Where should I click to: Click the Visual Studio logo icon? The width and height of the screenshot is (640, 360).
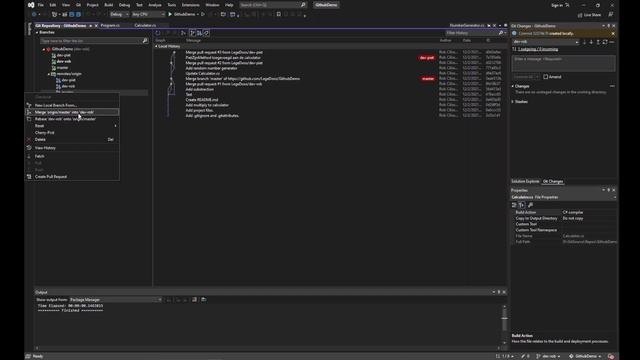tap(31, 5)
